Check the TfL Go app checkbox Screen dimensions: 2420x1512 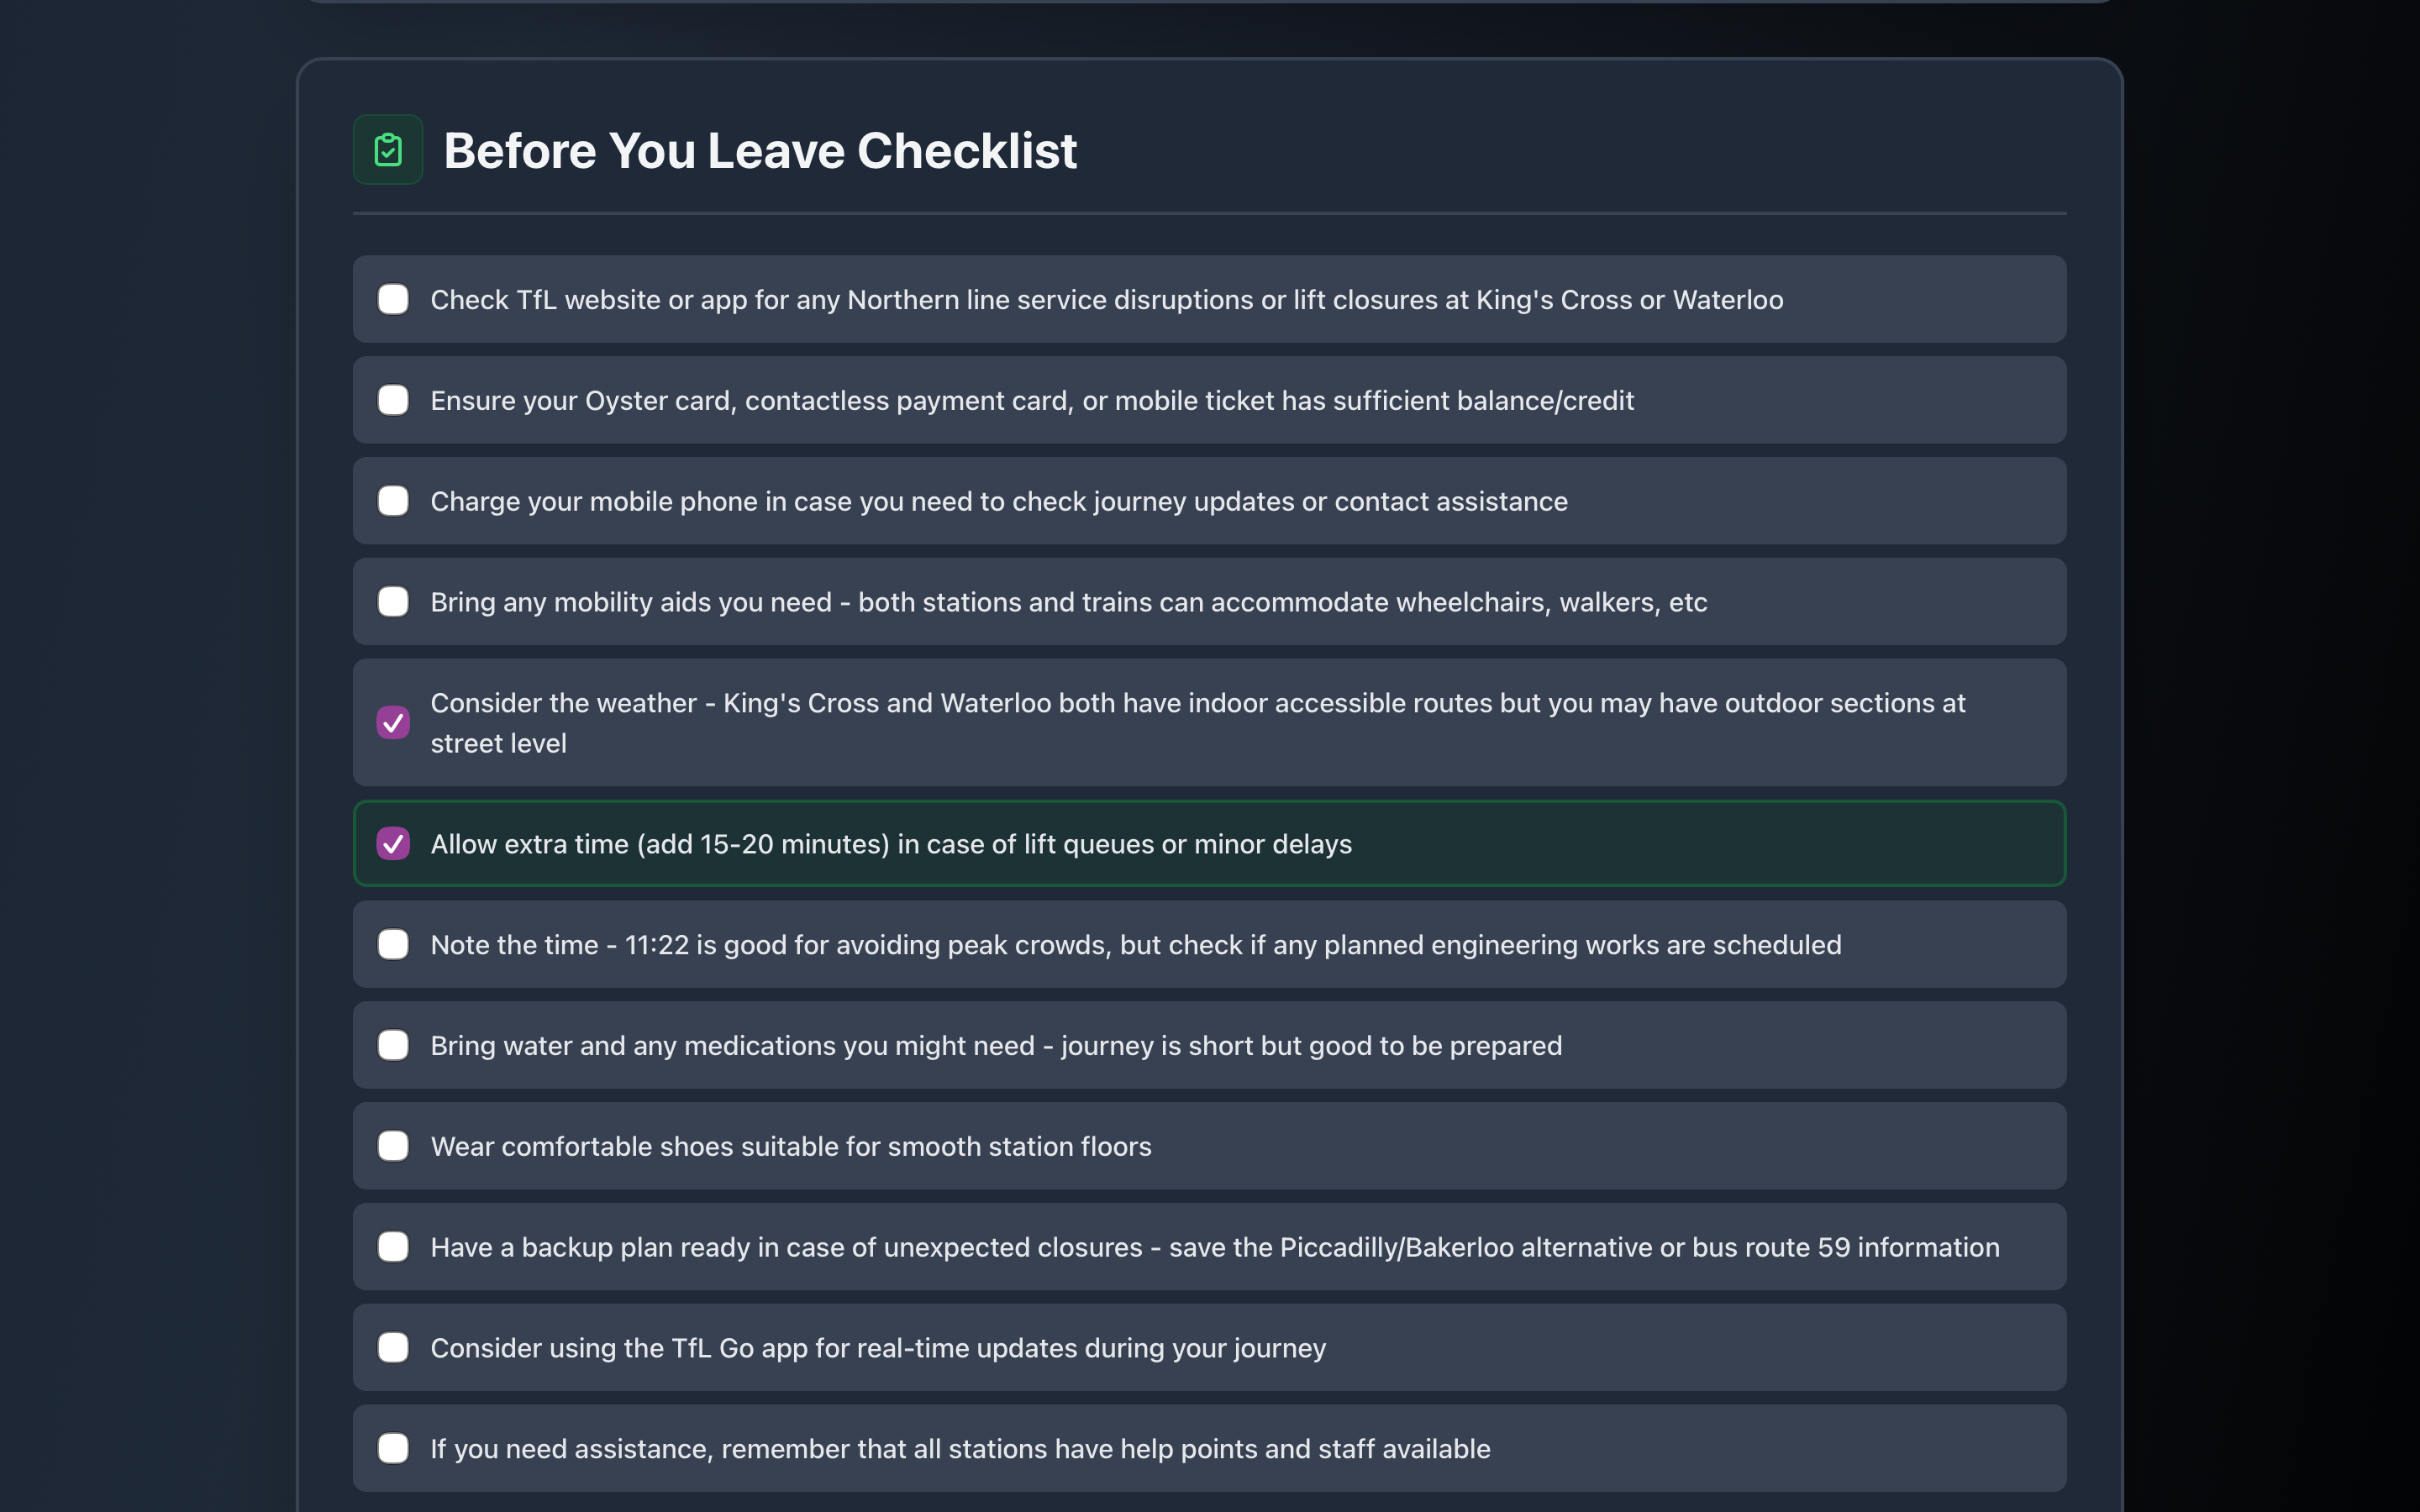pyautogui.click(x=393, y=1348)
